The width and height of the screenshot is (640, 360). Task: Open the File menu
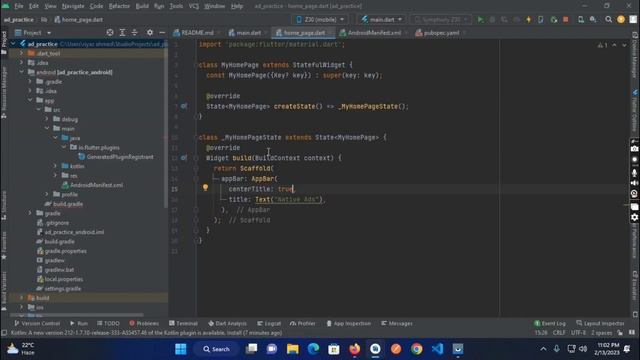coord(18,6)
